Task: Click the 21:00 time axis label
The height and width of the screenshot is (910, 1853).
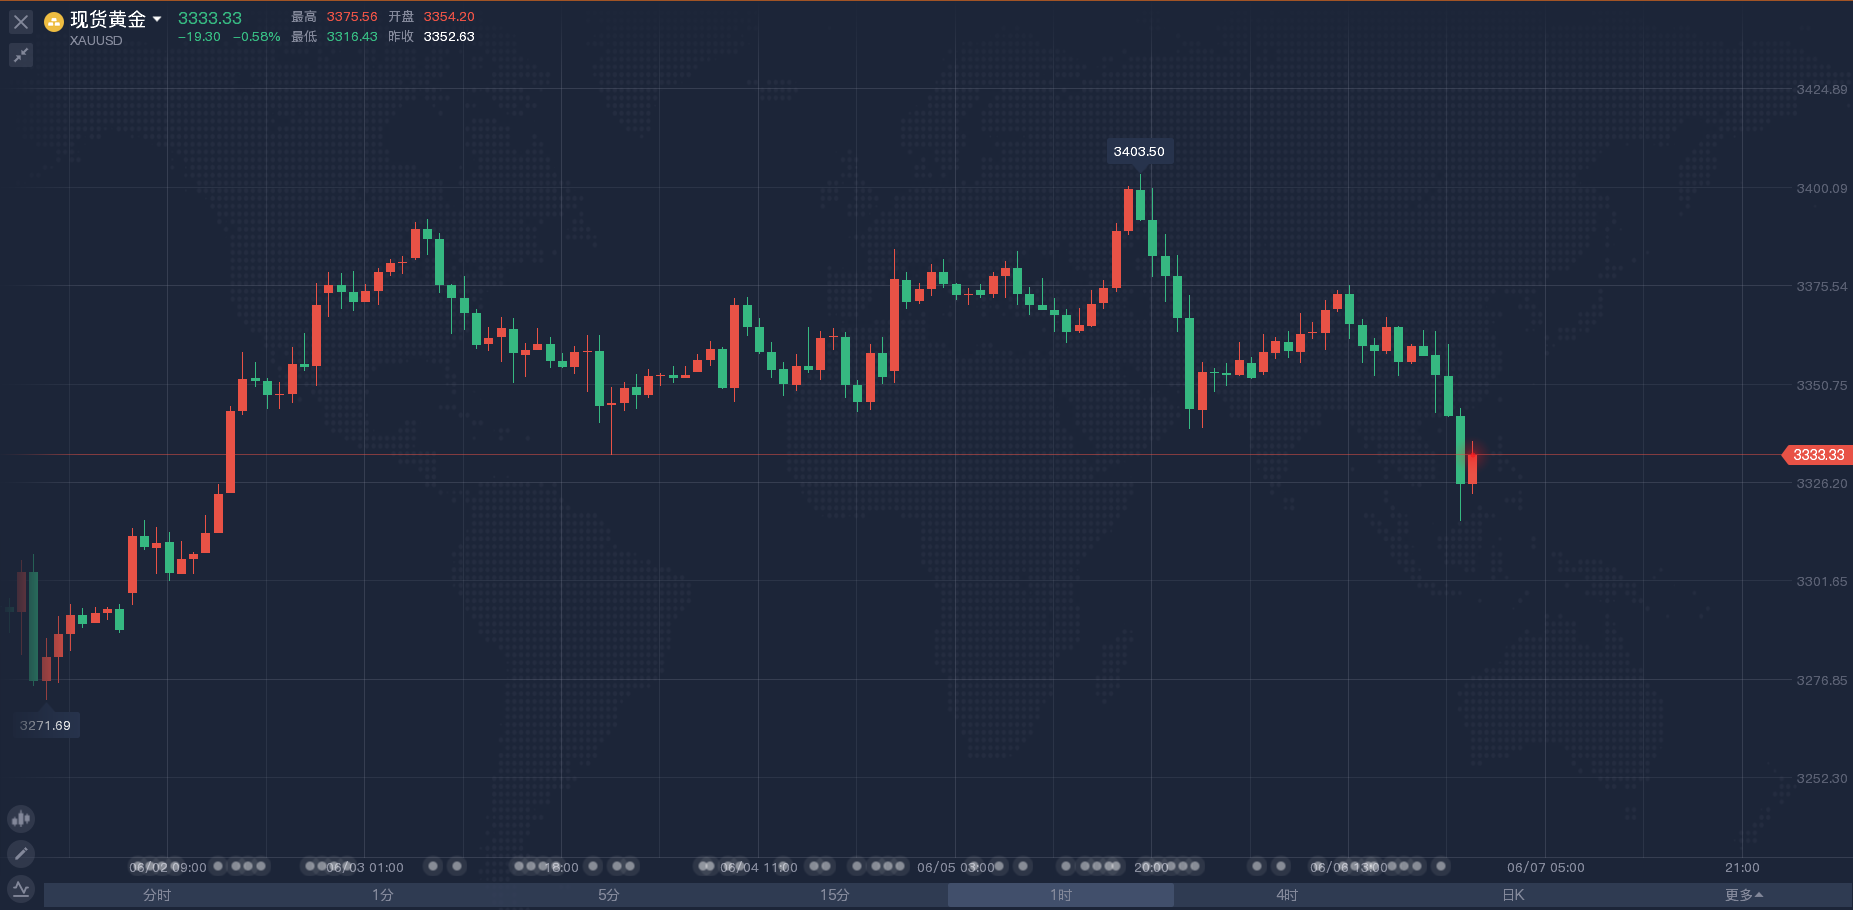Action: pyautogui.click(x=1742, y=867)
